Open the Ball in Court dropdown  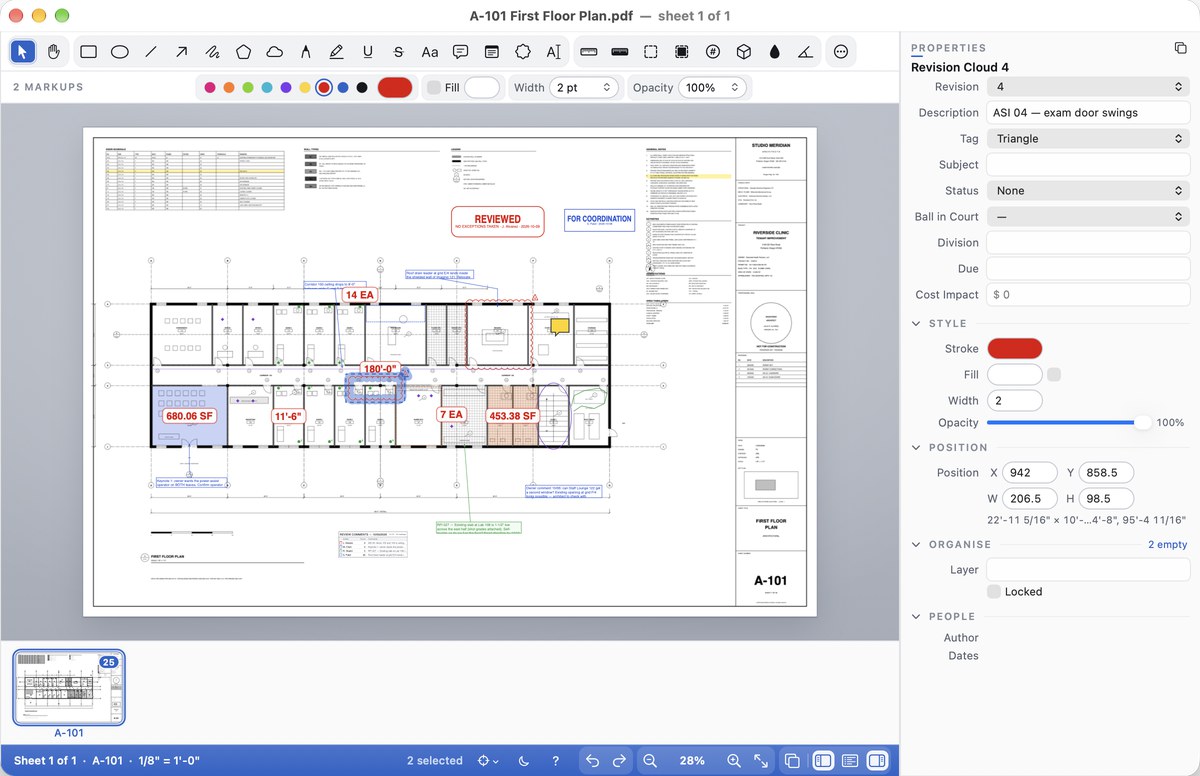point(1088,217)
